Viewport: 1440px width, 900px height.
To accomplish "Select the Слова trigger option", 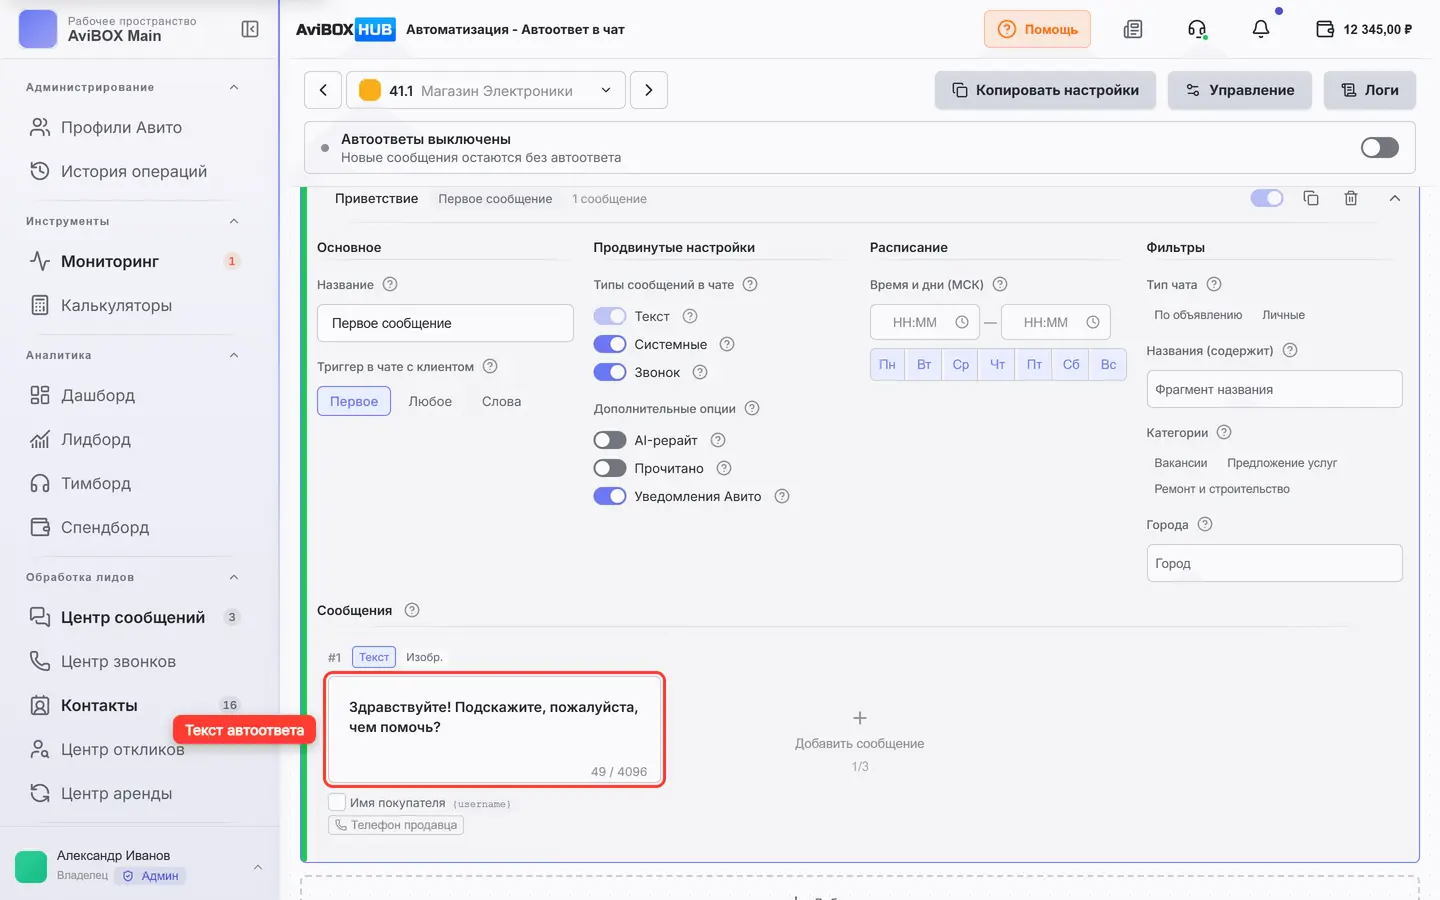I will [x=501, y=401].
